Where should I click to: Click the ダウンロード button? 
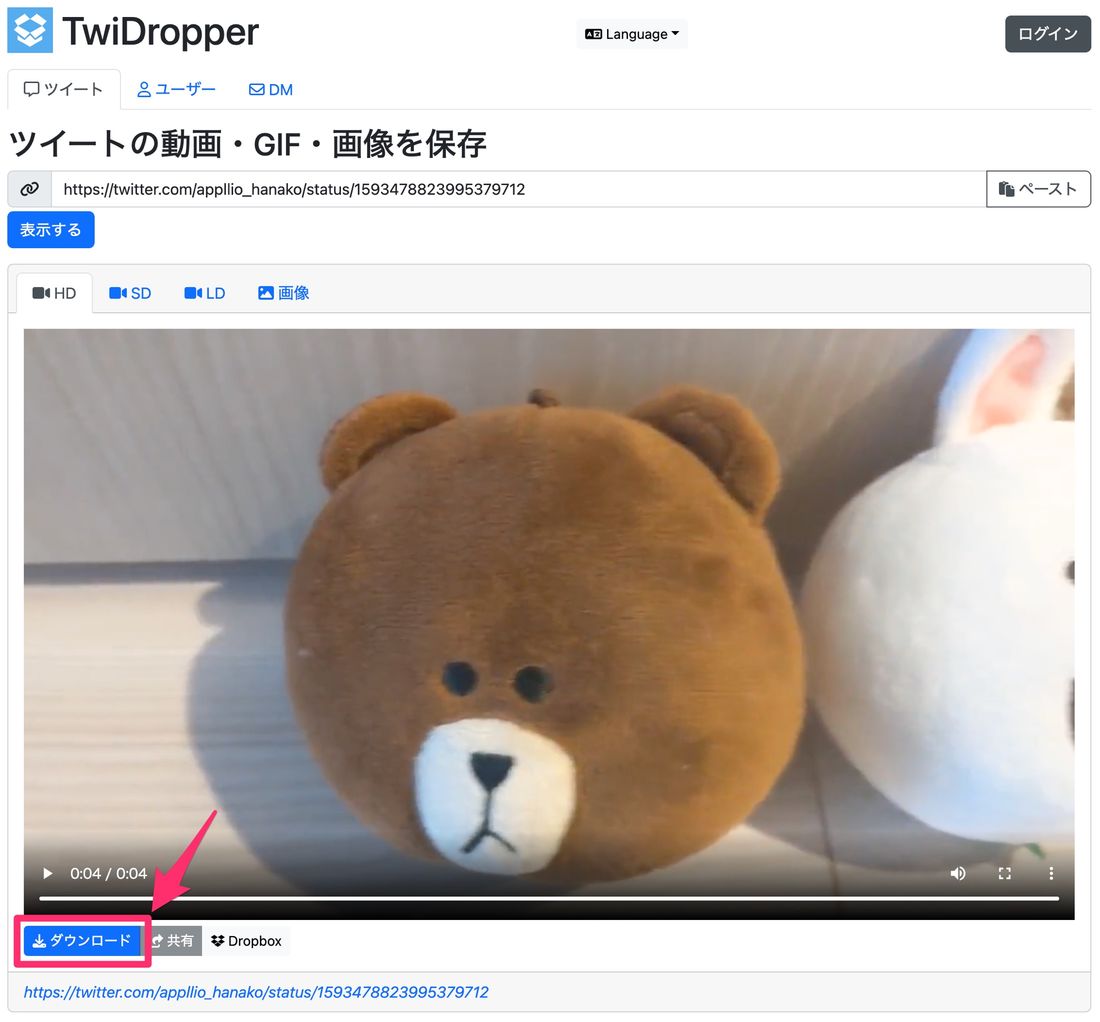tap(81, 941)
